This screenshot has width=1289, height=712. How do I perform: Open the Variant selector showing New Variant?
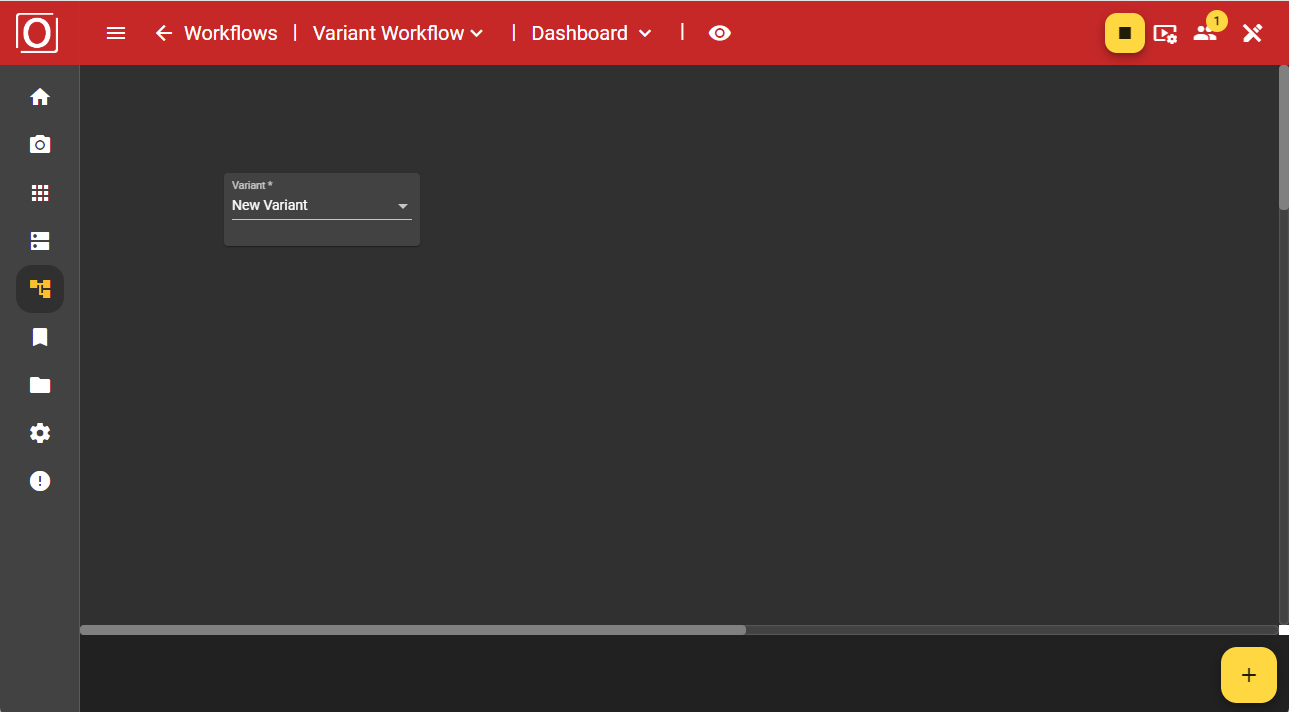coord(320,205)
